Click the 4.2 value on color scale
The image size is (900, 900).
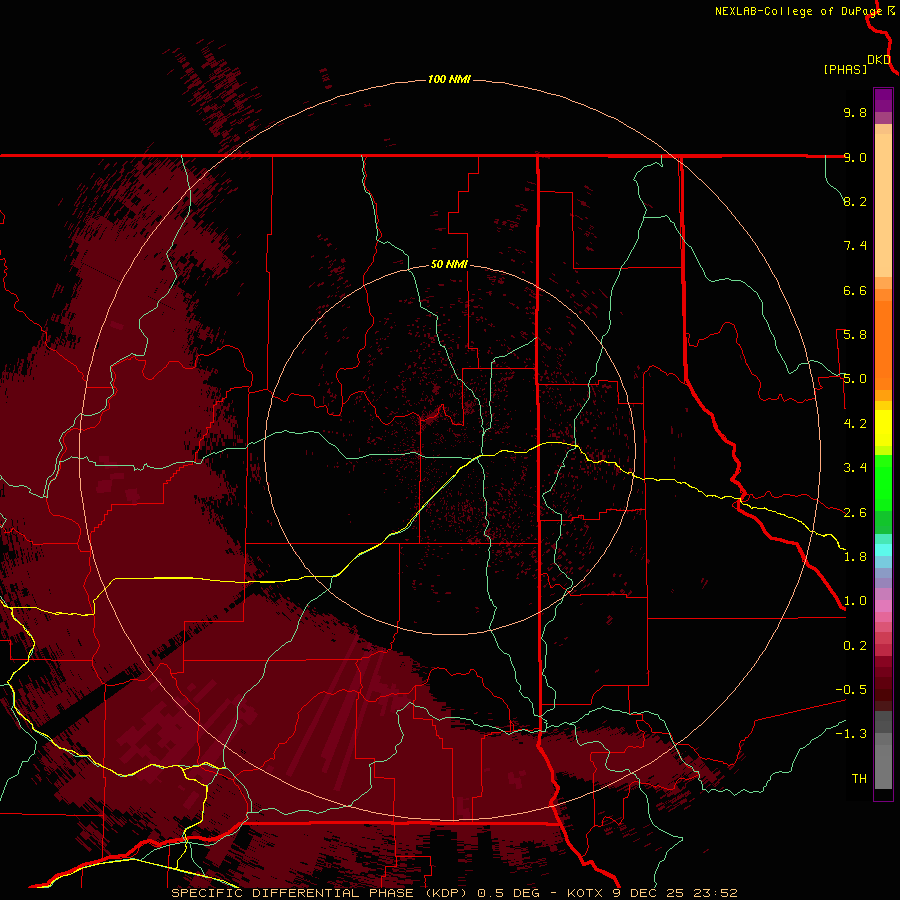pos(855,424)
